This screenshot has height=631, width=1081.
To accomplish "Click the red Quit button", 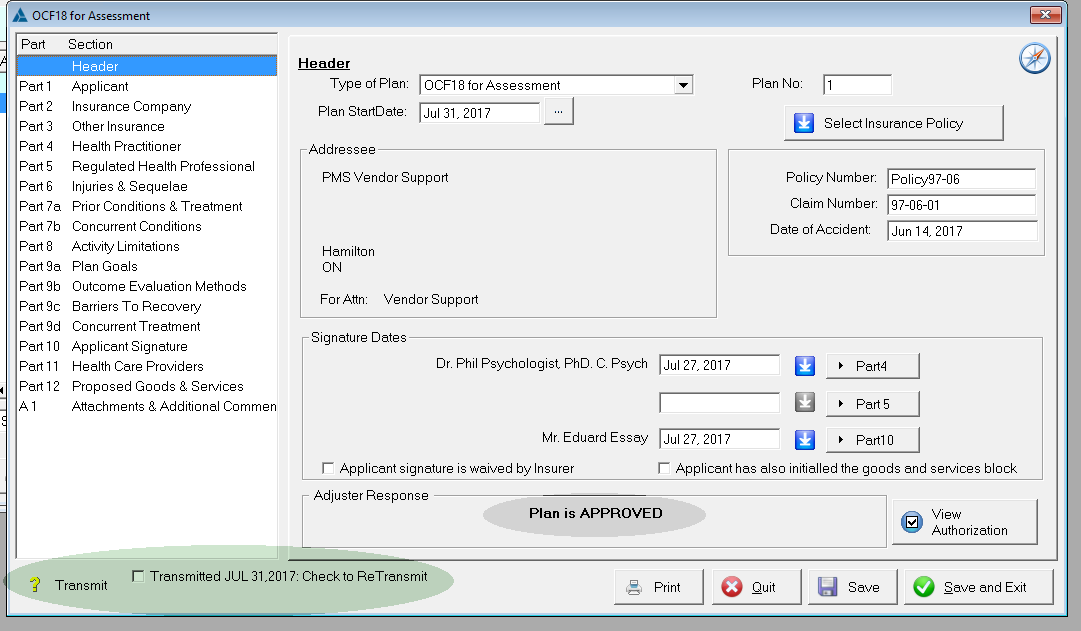I will tap(757, 587).
